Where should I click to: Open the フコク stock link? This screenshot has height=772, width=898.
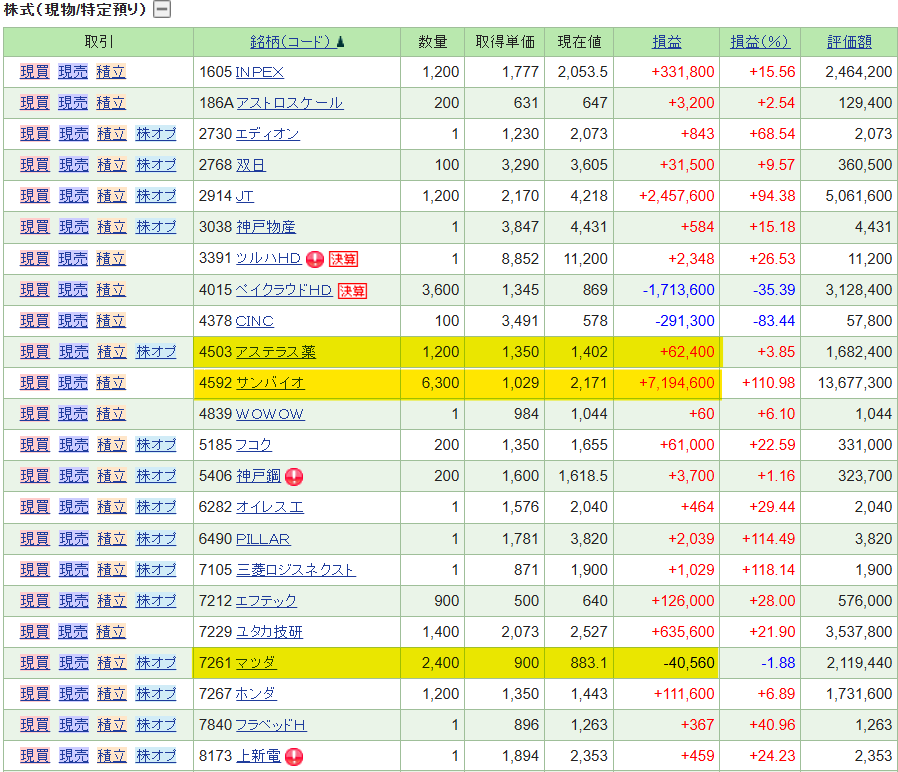(254, 444)
